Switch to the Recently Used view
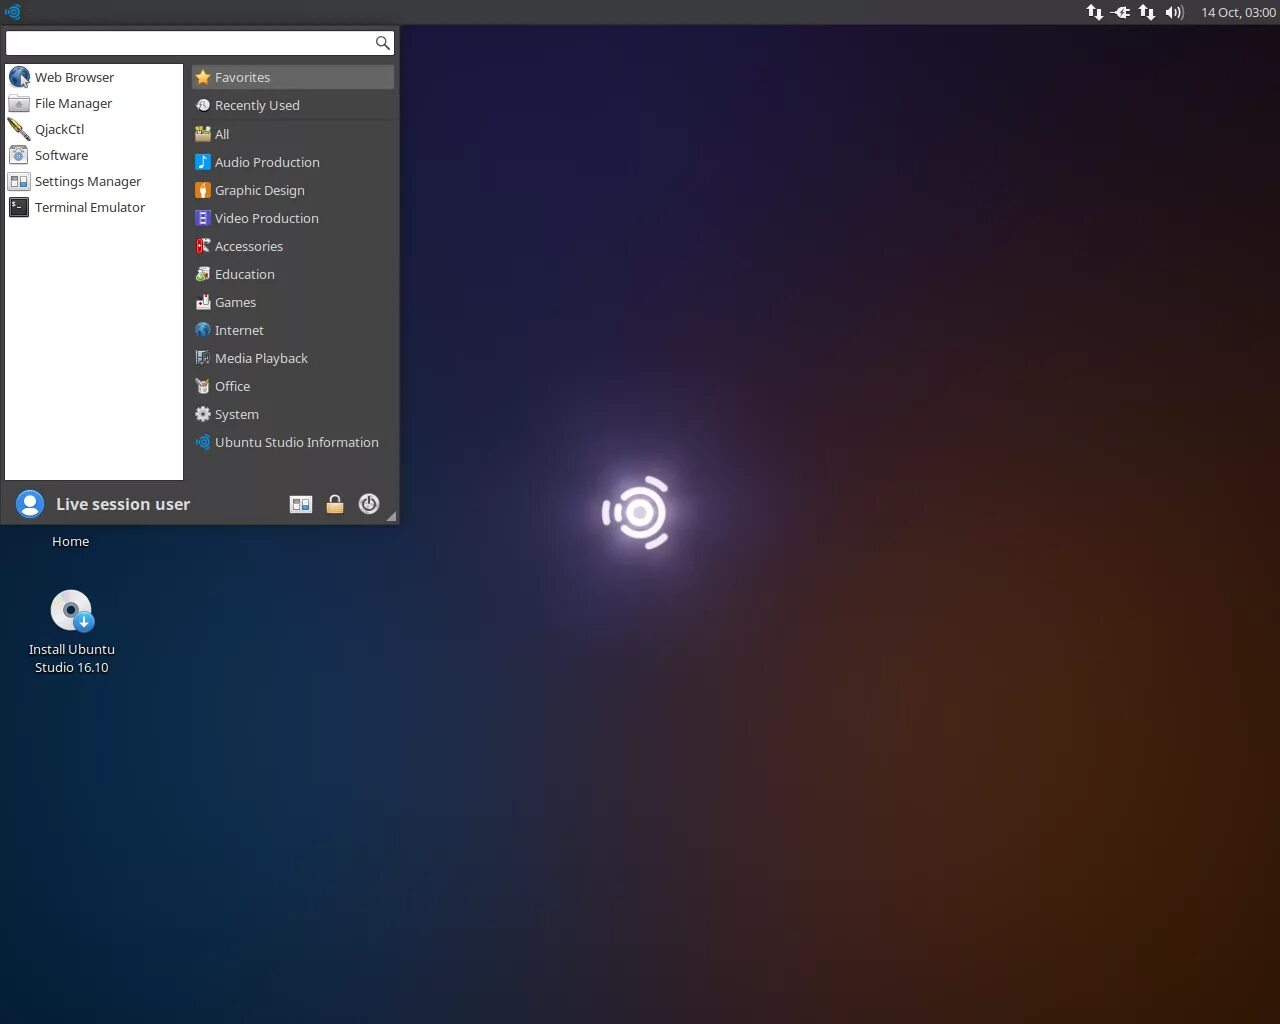Image resolution: width=1280 pixels, height=1024 pixels. tap(258, 105)
